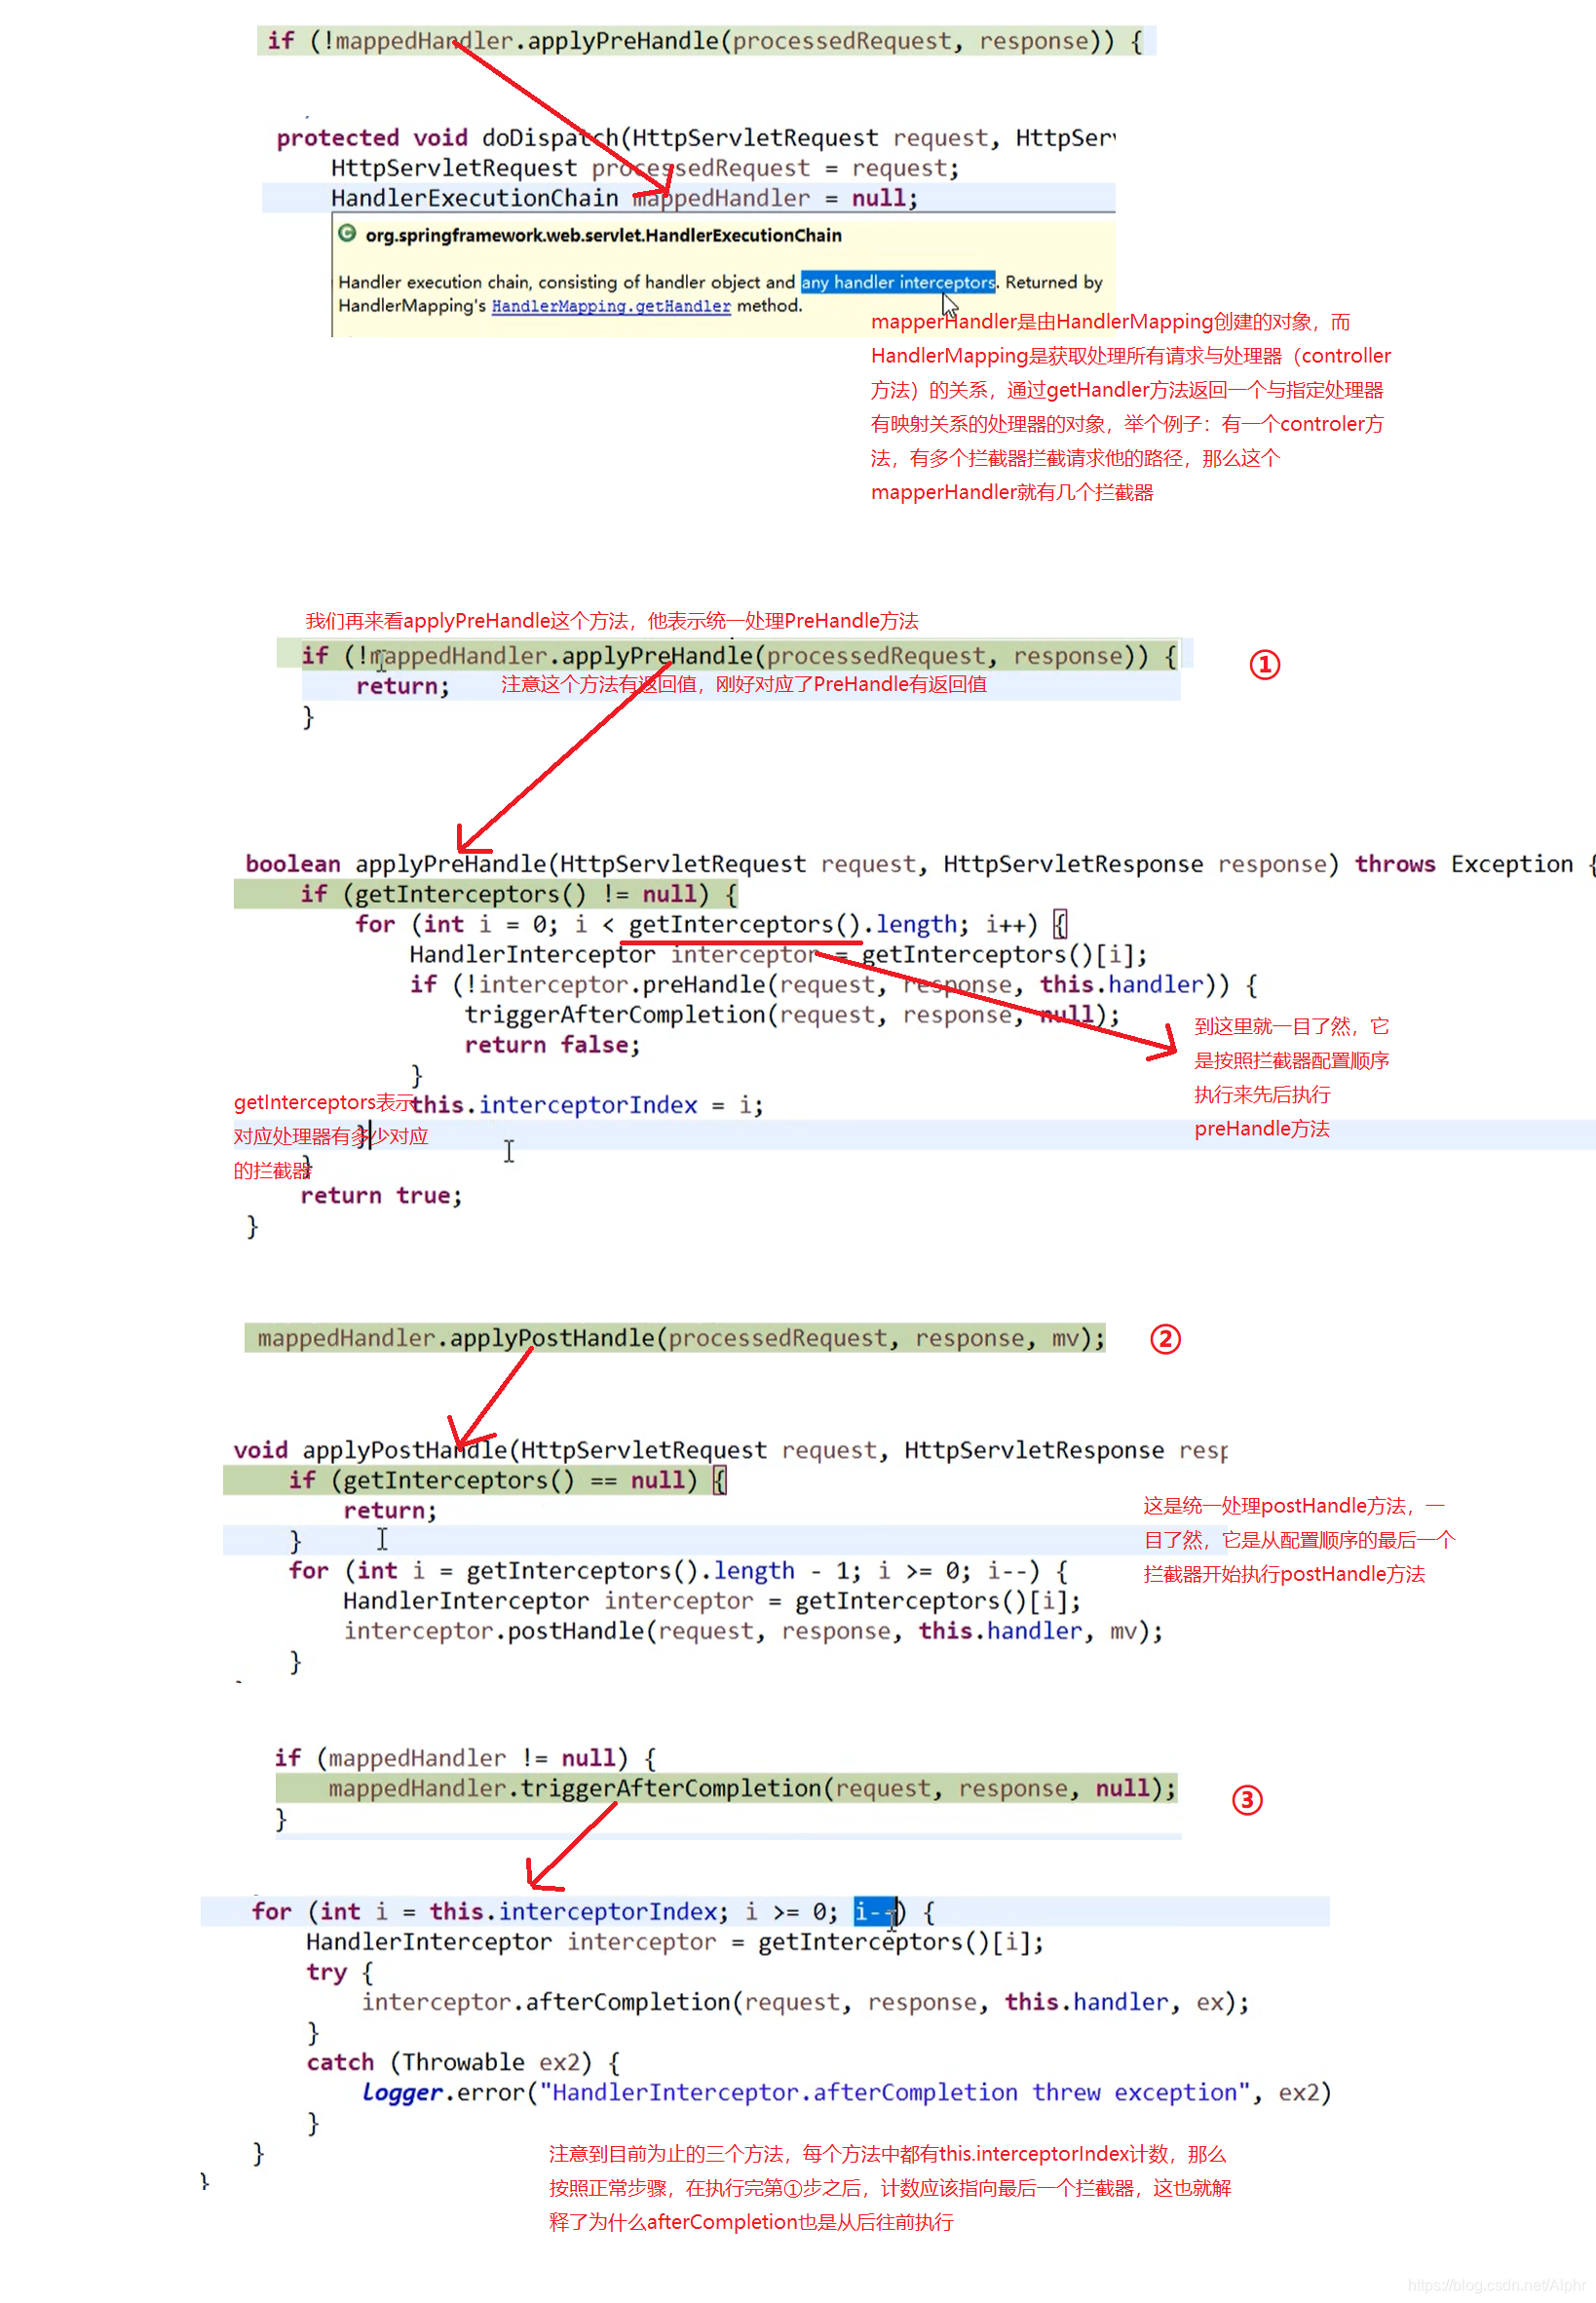The image size is (1596, 2303).
Task: Click 'HttpServletRequest processedRequest = request;' line
Action: click(x=645, y=168)
